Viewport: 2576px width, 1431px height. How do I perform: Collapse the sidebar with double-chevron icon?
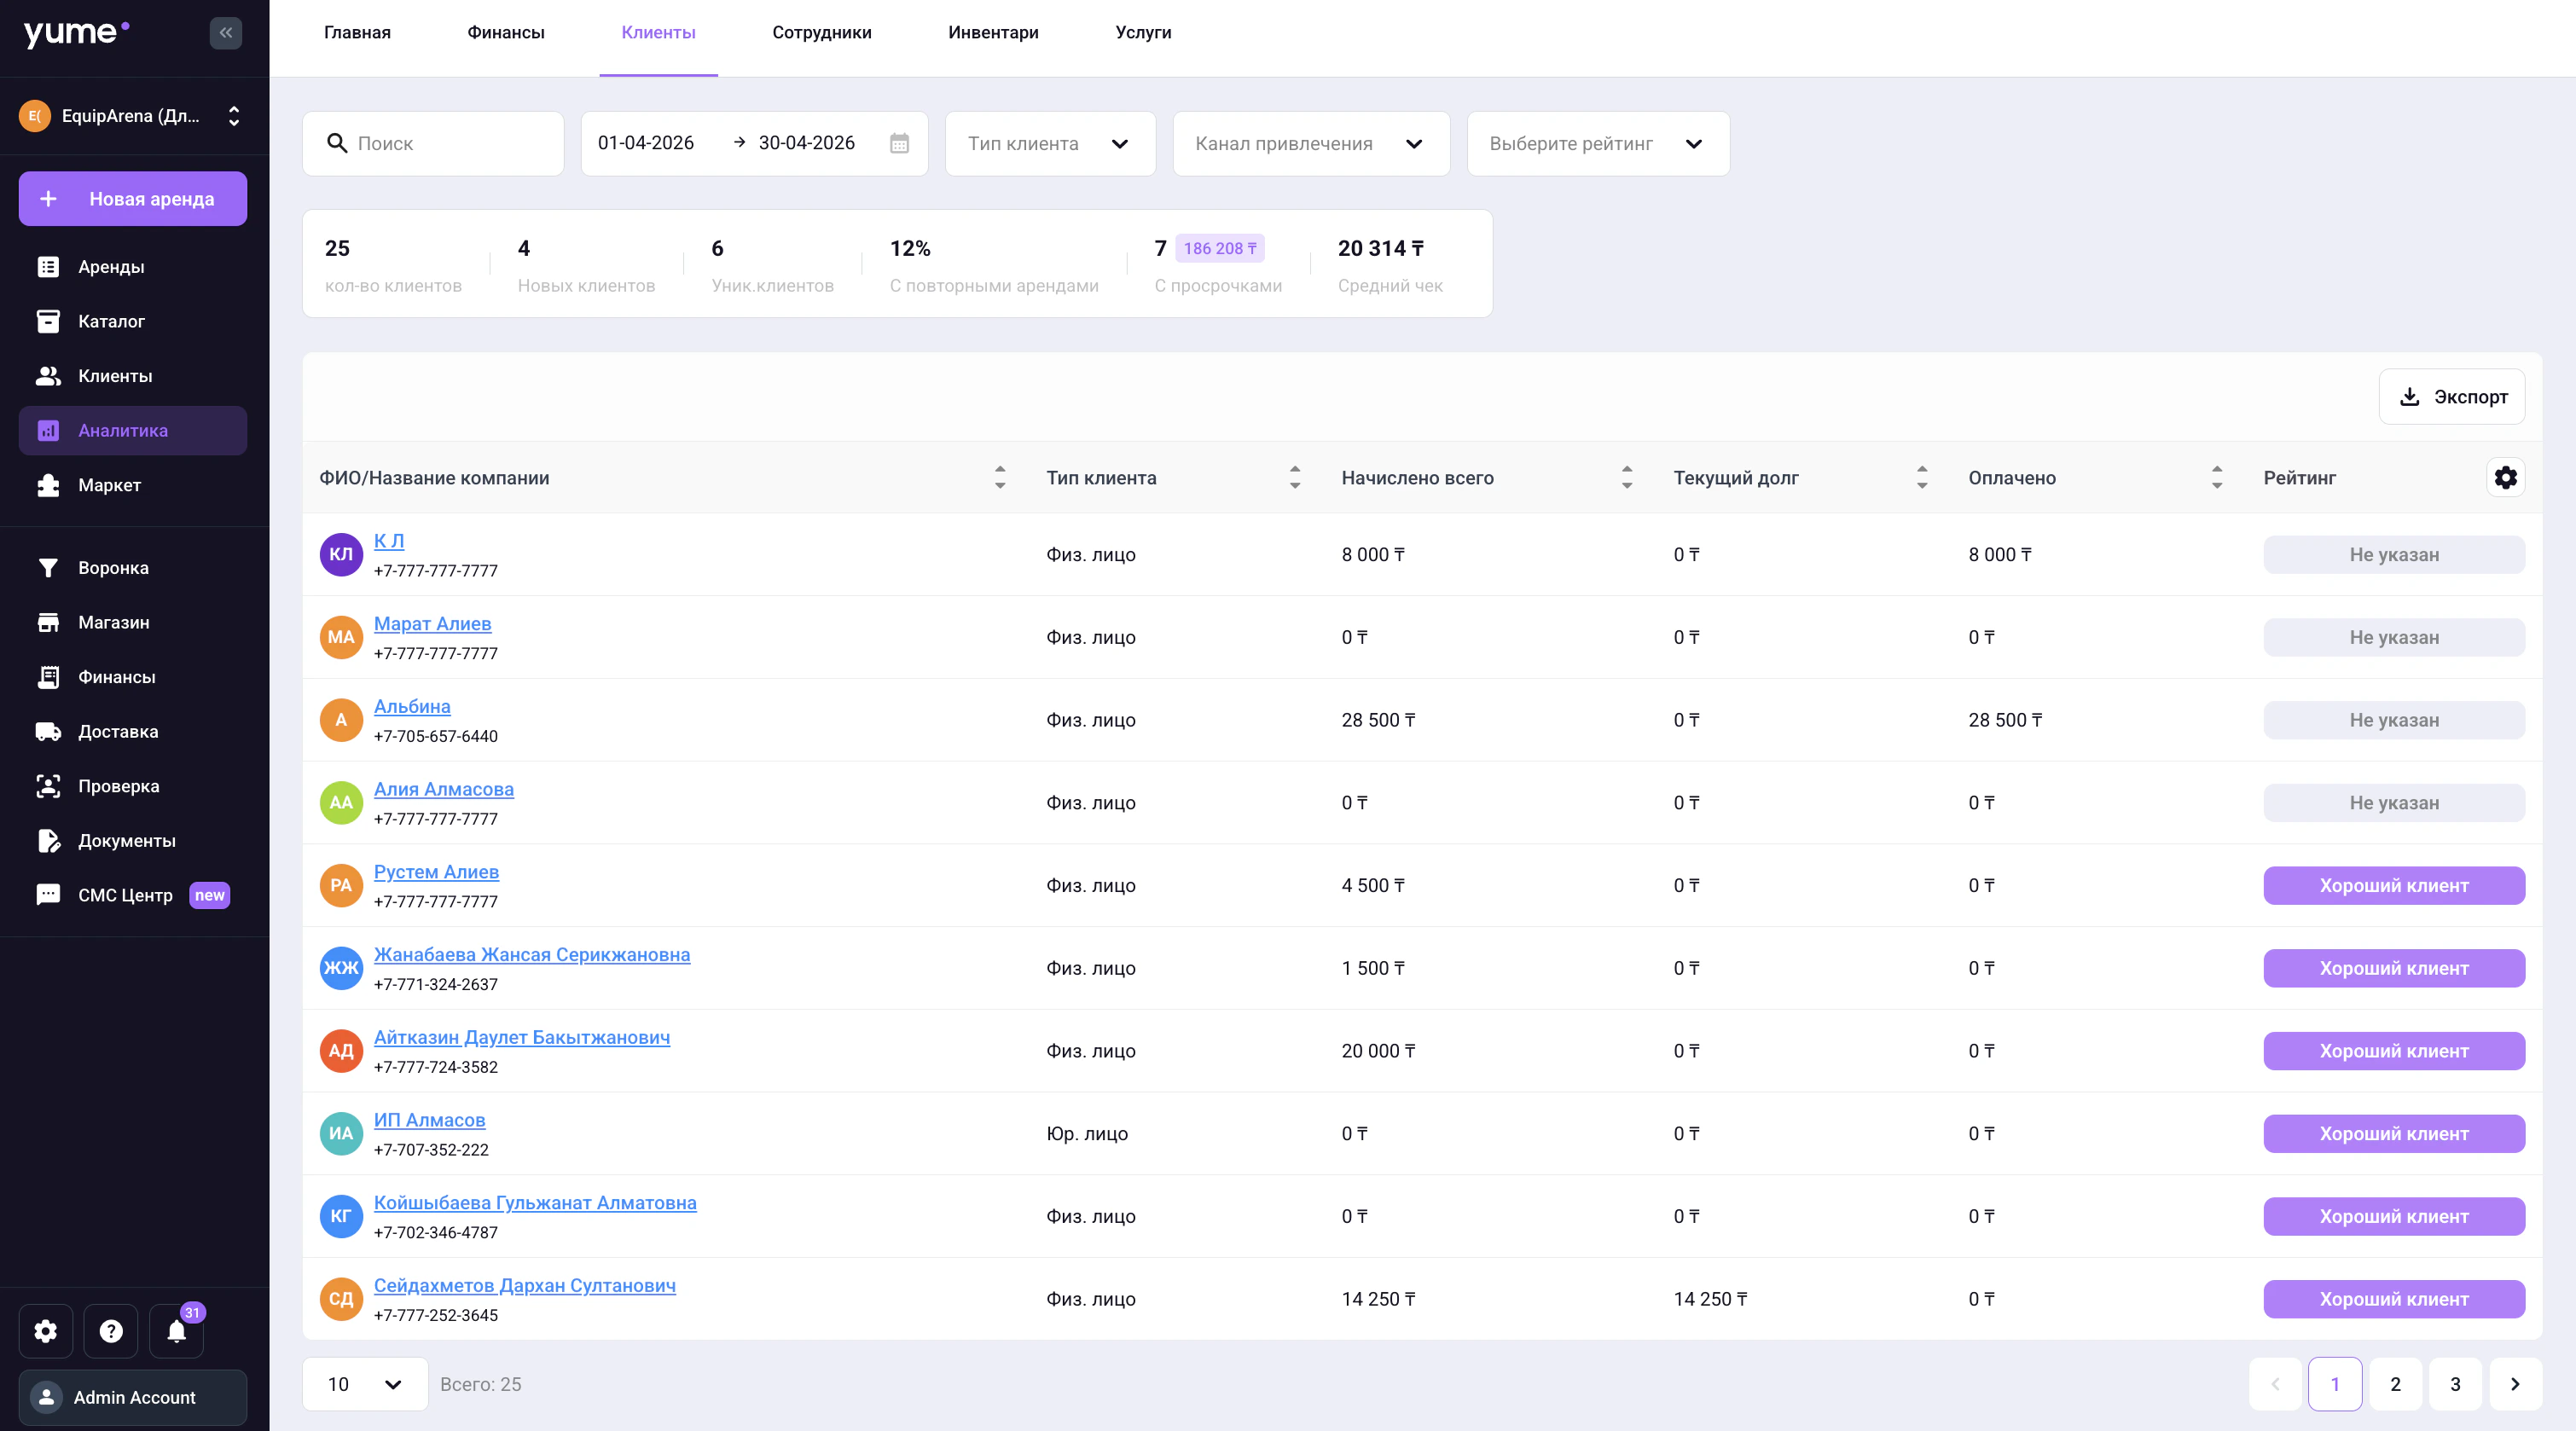click(x=226, y=33)
